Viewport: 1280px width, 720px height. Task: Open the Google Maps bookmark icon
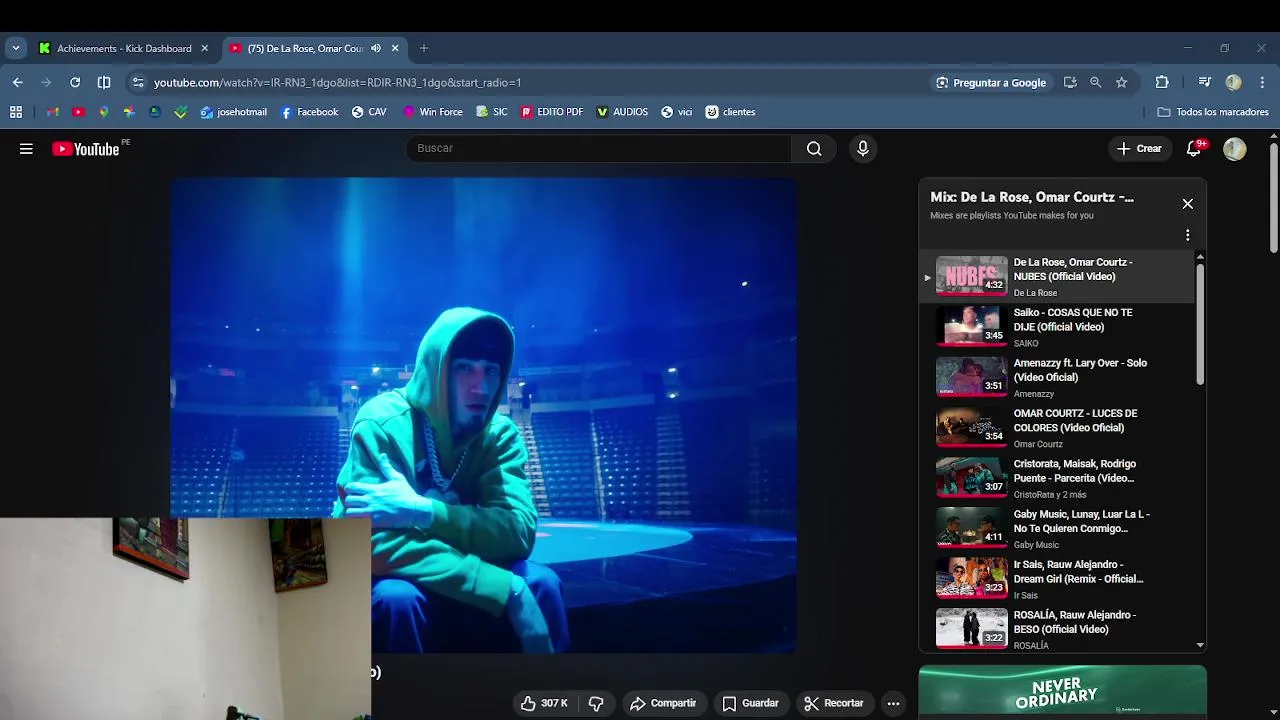click(x=103, y=112)
